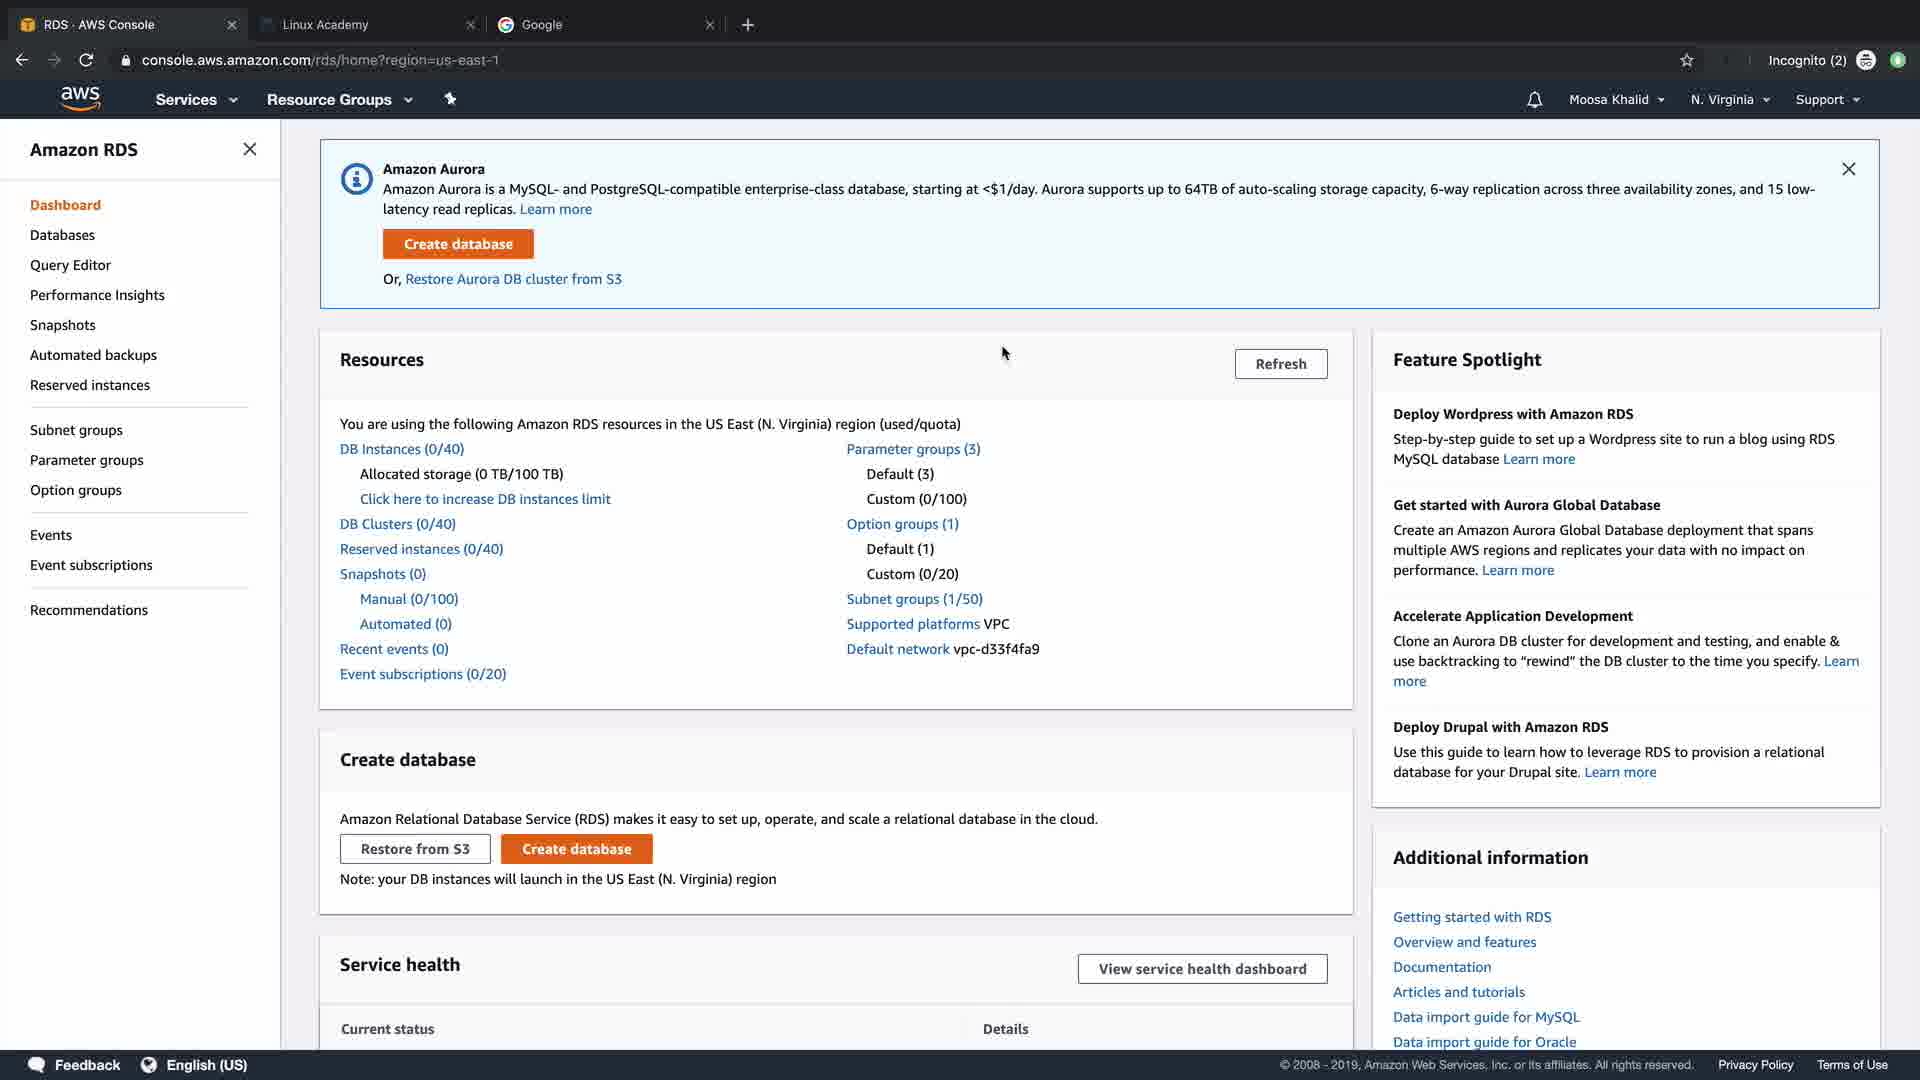Open the Resource Groups dropdown
This screenshot has height=1080, width=1920.
(x=339, y=100)
